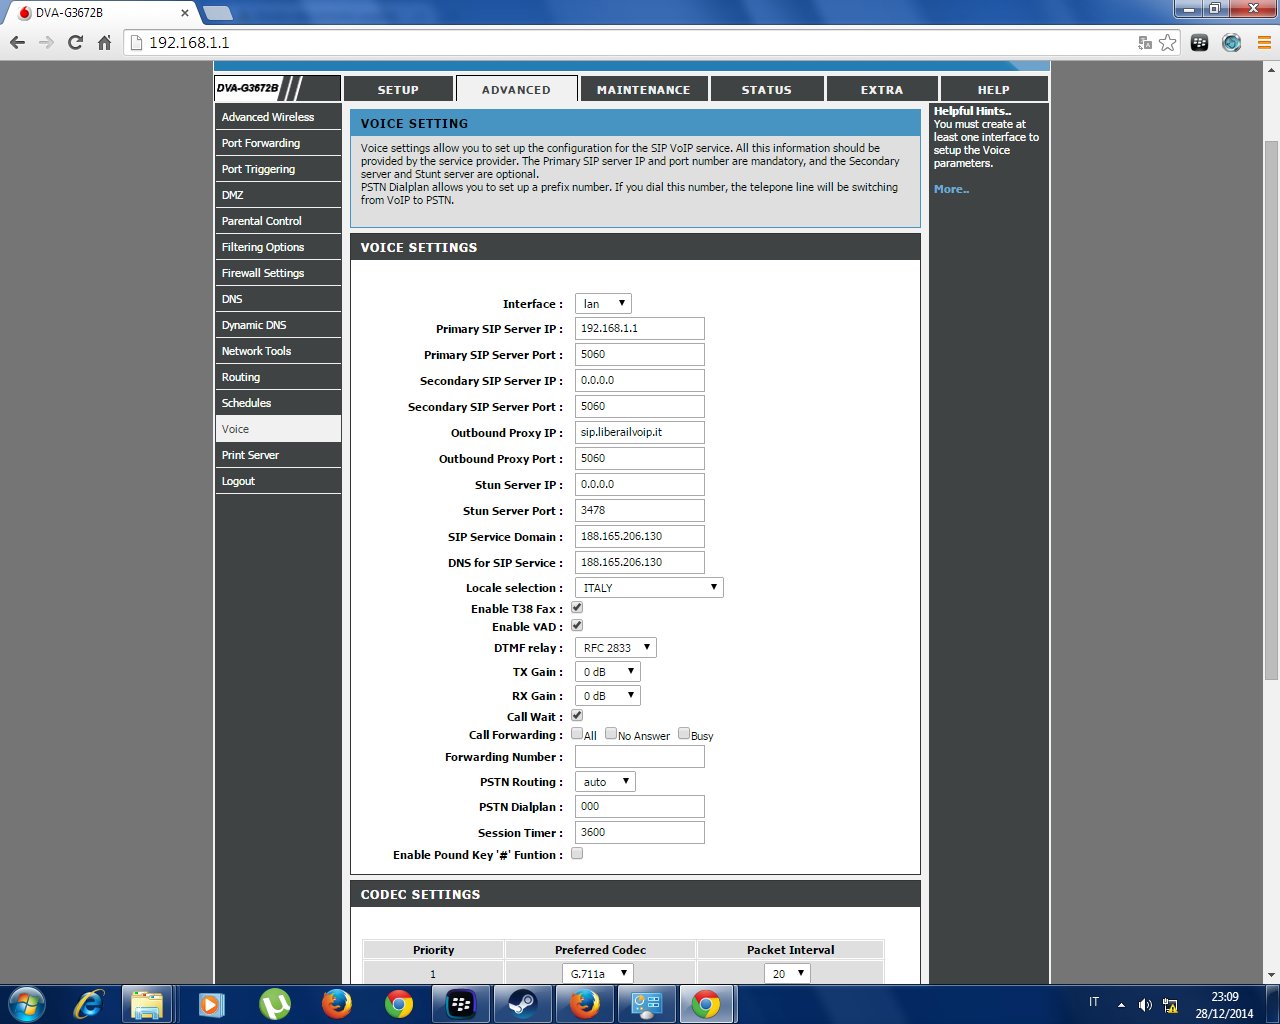This screenshot has width=1280, height=1024.
Task: Open Preferred Codec G.711a dropdown
Action: tap(597, 974)
